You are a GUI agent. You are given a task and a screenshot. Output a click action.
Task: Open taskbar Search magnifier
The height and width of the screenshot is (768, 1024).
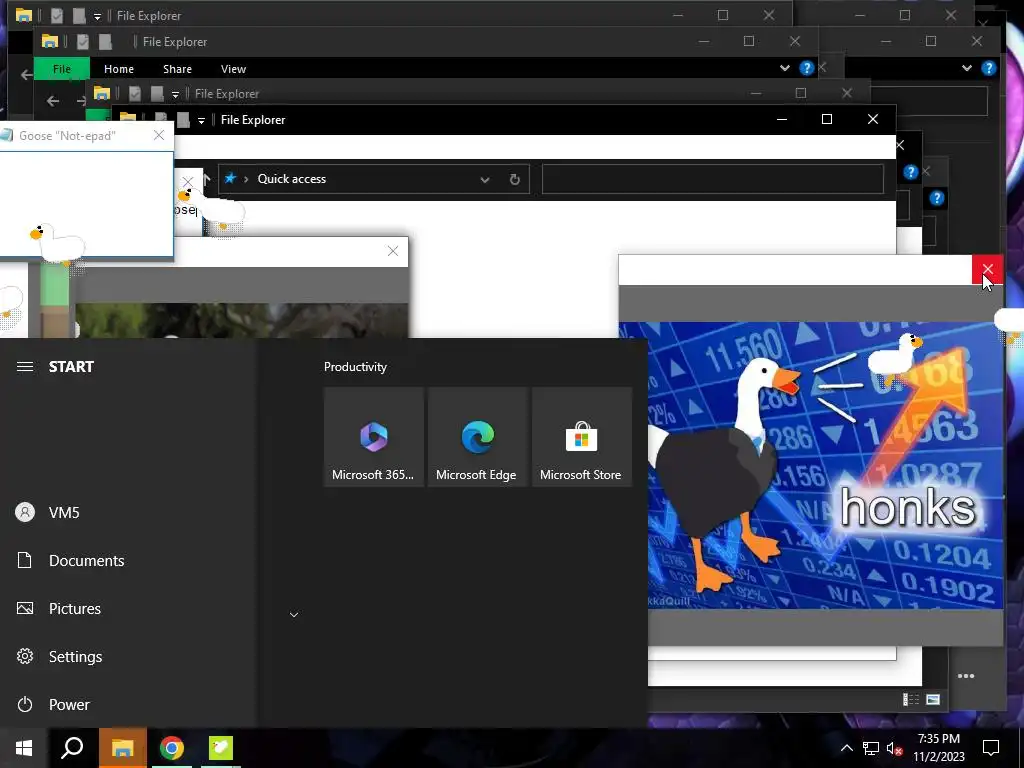(x=72, y=748)
